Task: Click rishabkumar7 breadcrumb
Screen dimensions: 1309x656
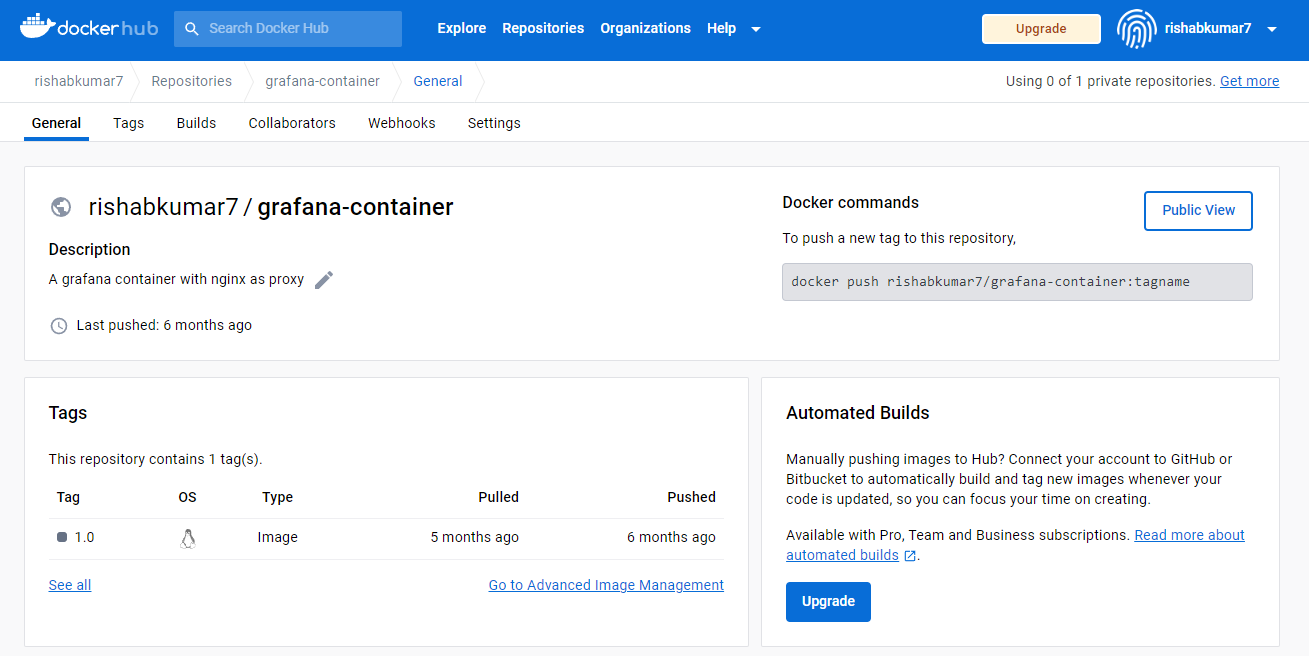Action: tap(79, 81)
